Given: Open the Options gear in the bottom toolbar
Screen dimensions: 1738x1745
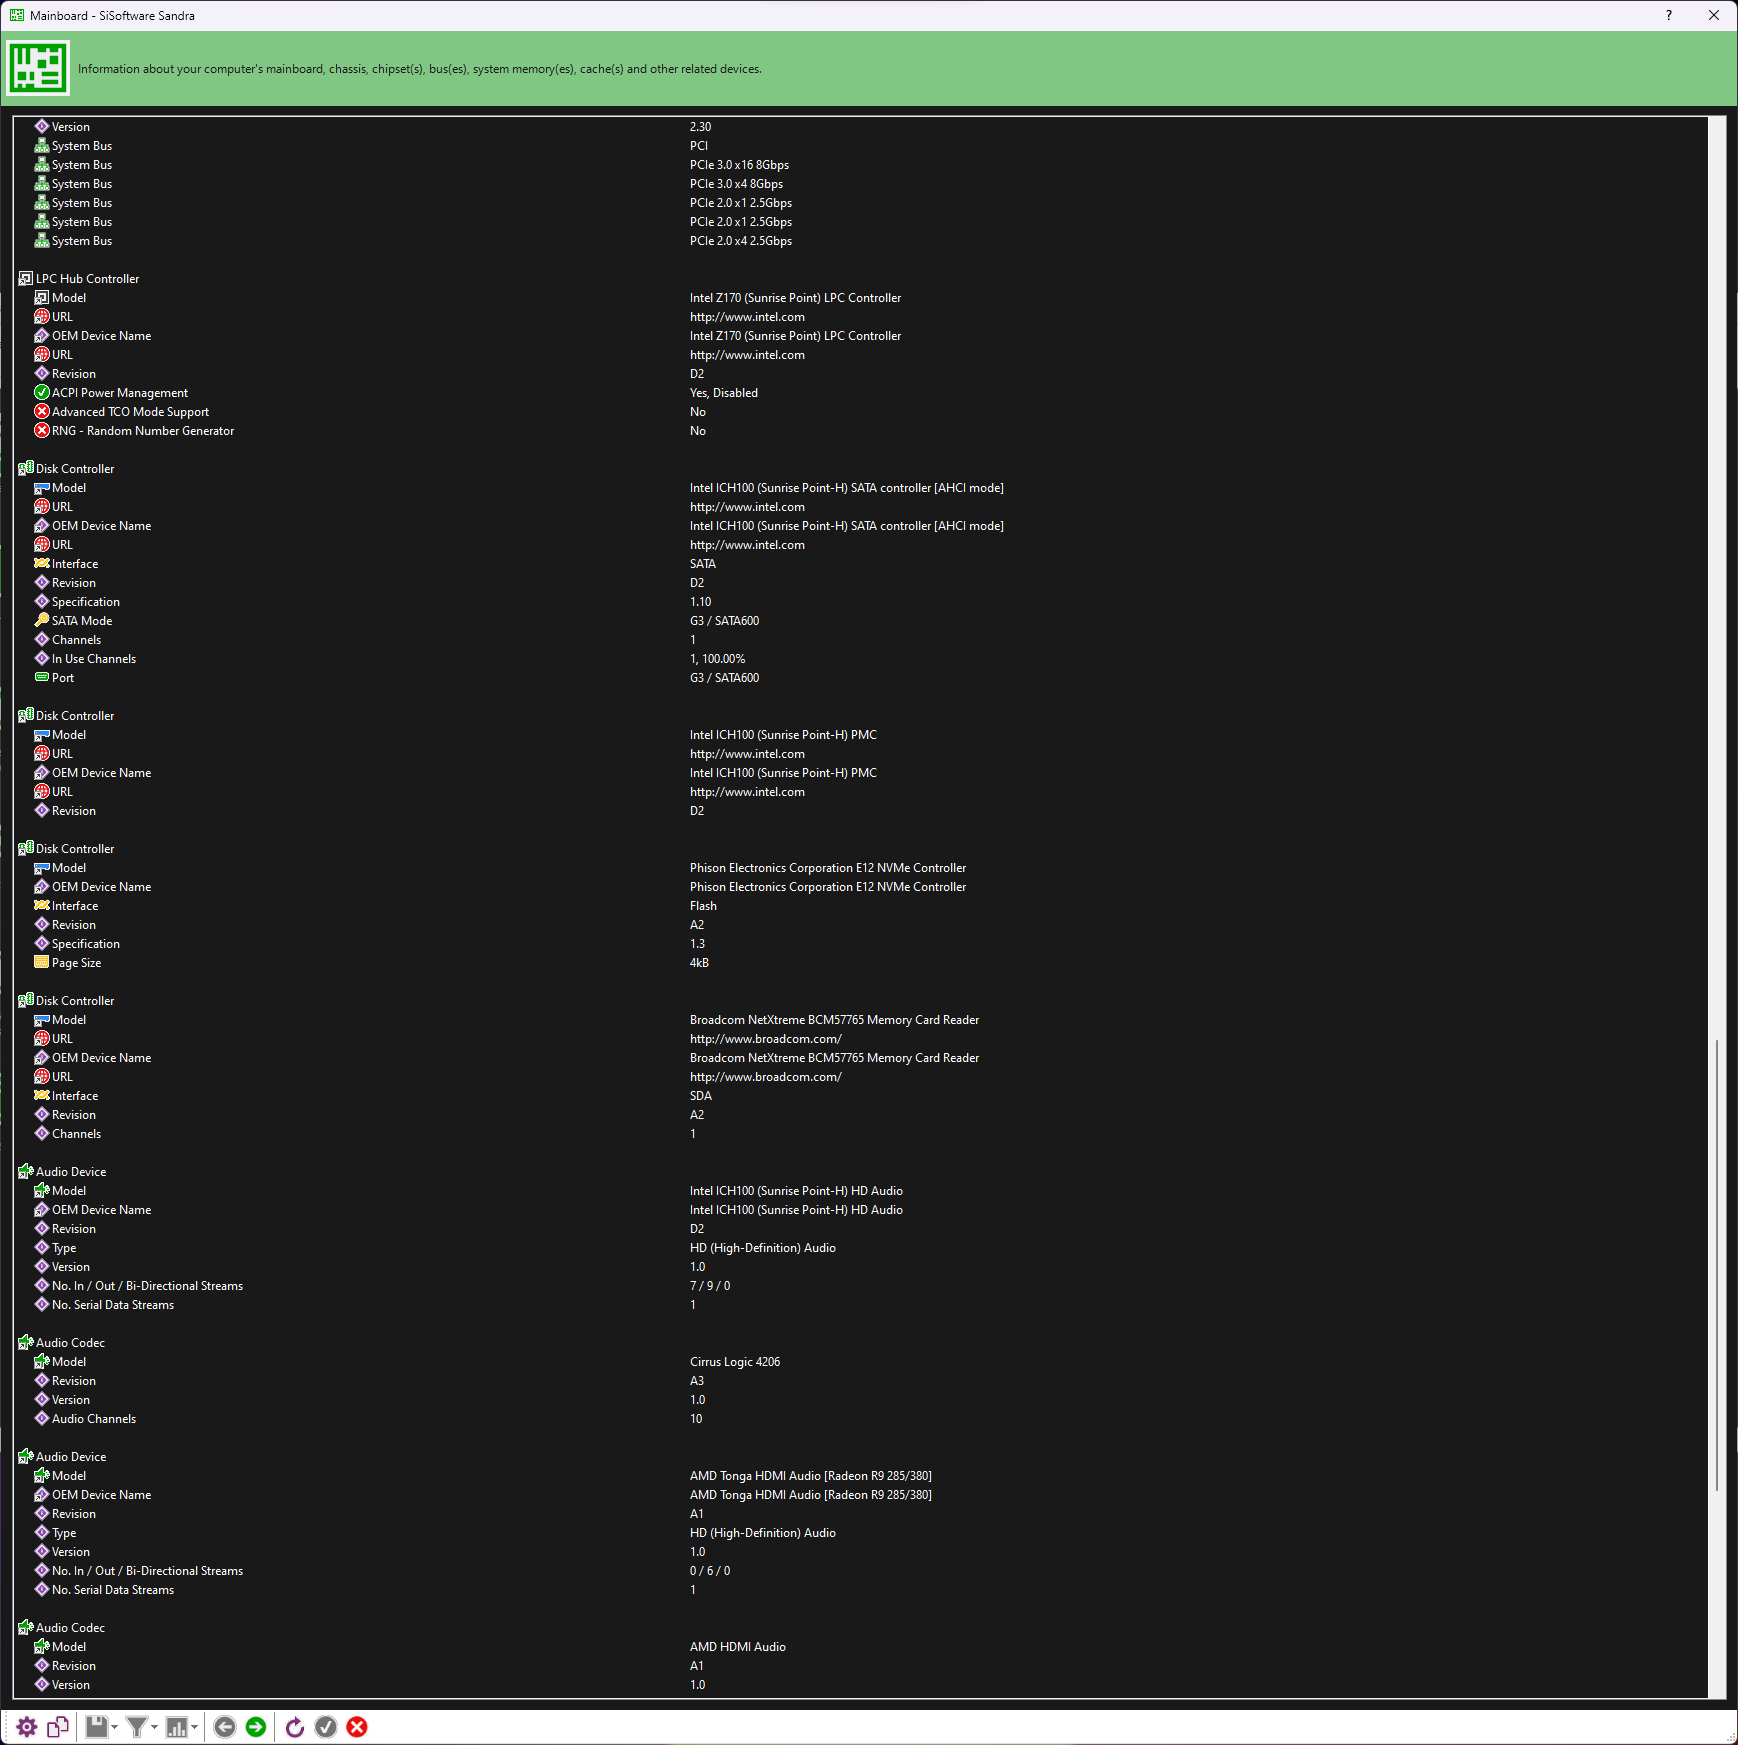Looking at the screenshot, I should [x=27, y=1727].
